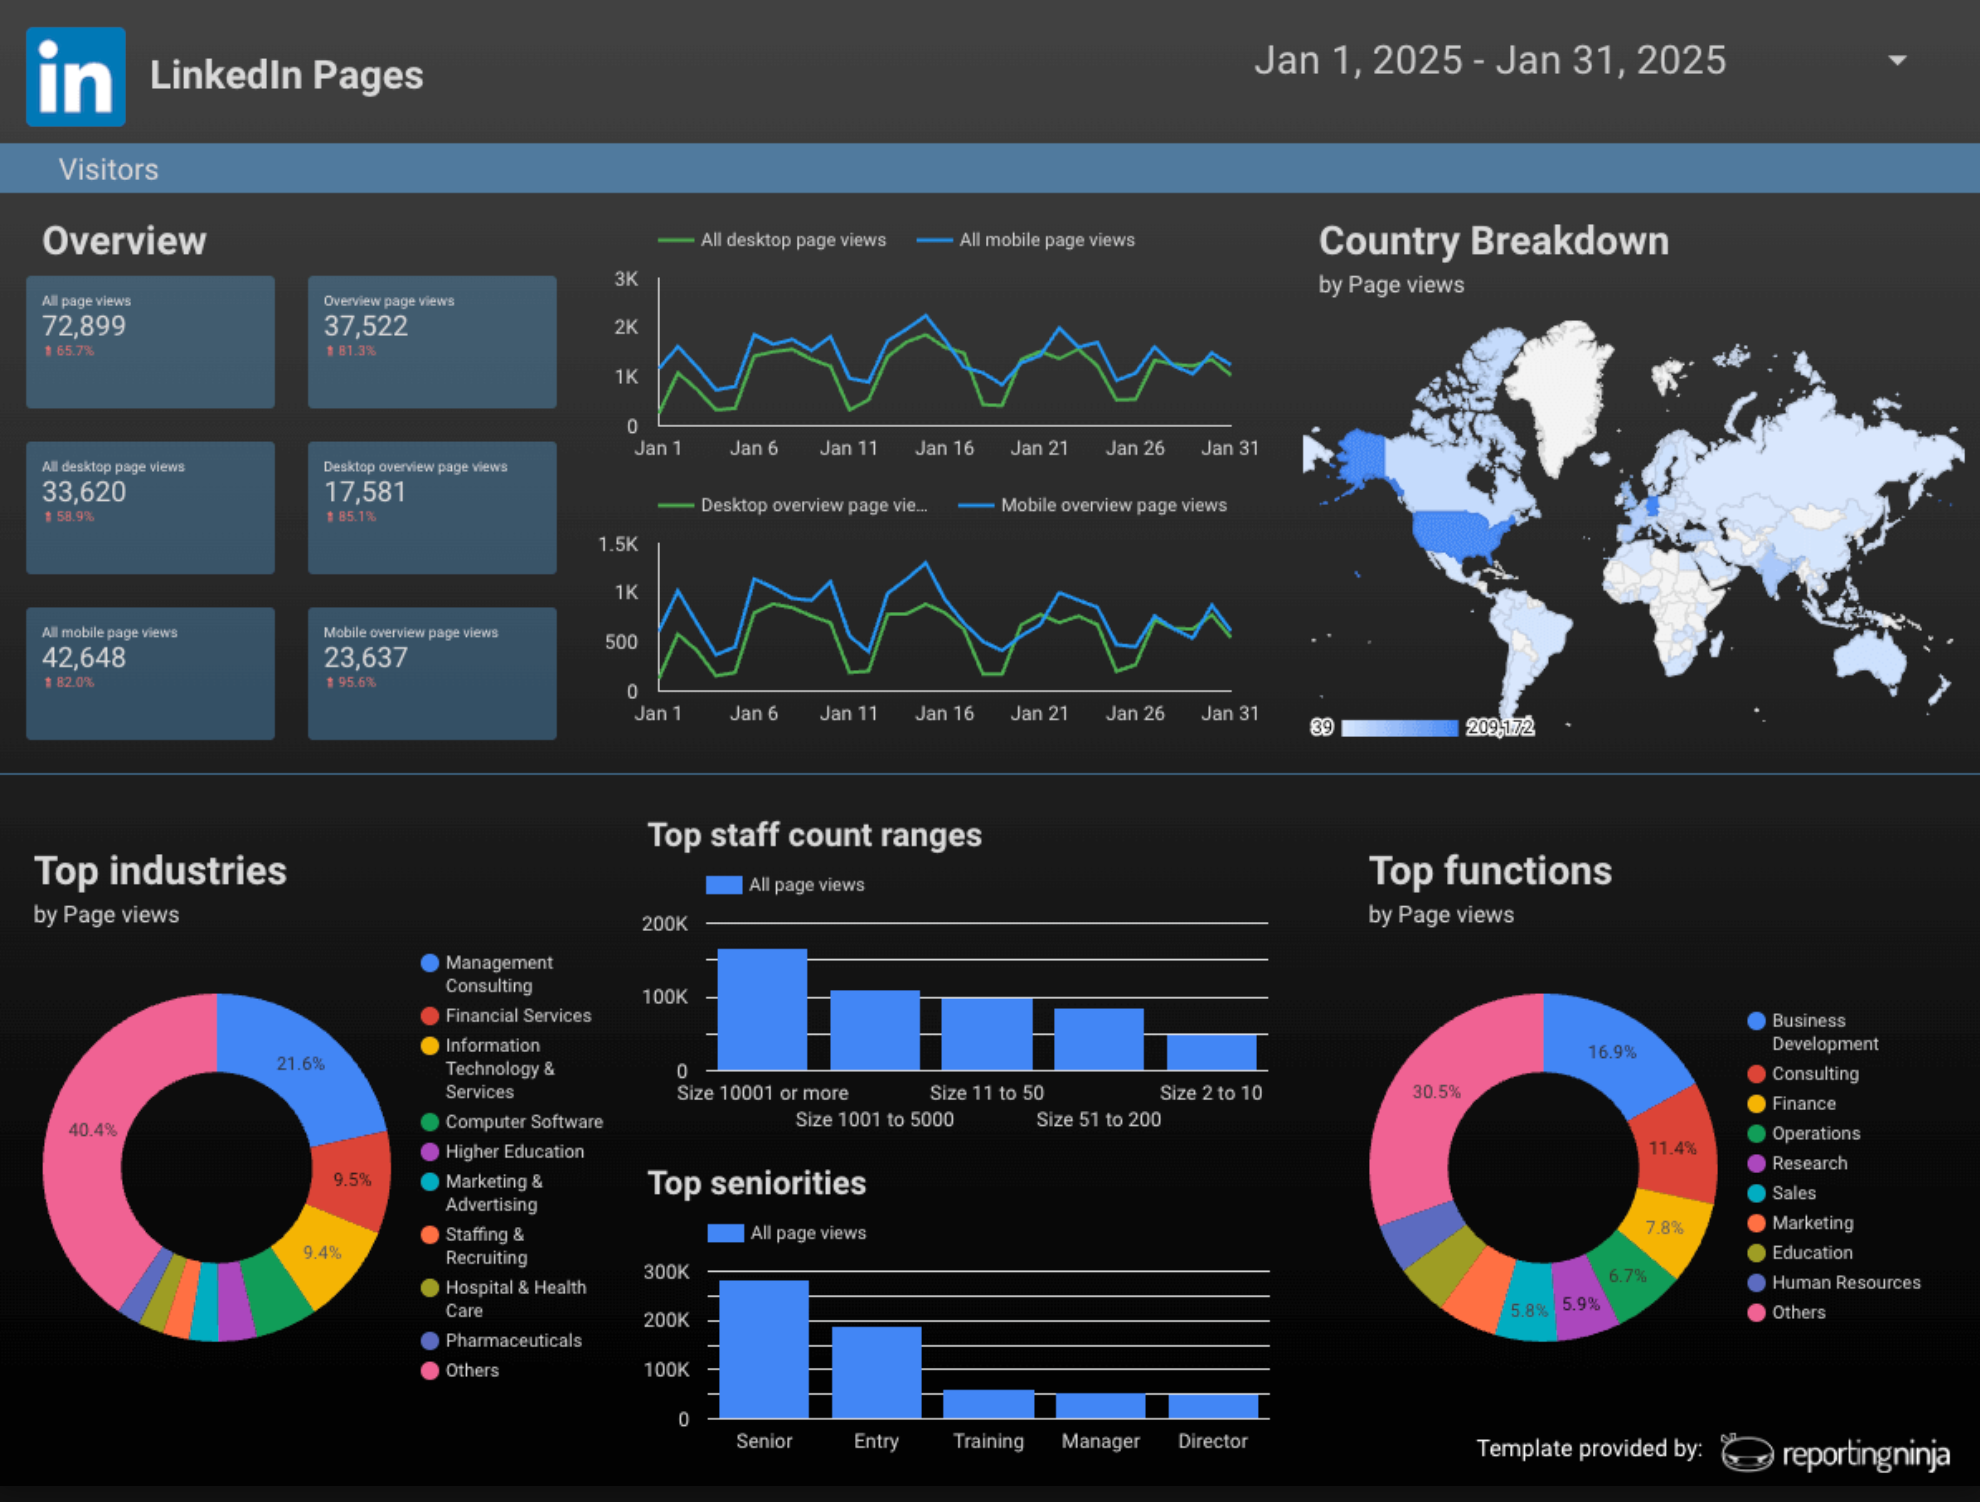Click the map color scale gradient bar
1980x1502 pixels.
point(1399,728)
